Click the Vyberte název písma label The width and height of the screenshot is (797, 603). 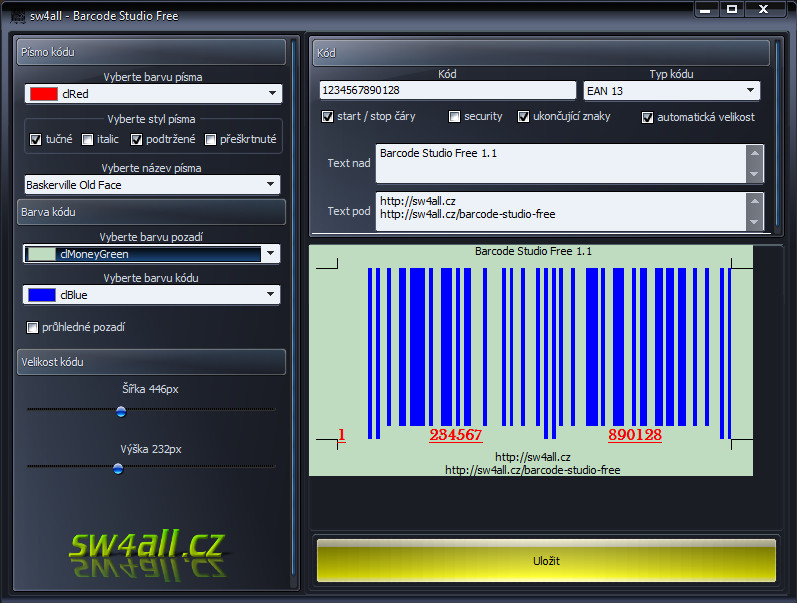151,168
